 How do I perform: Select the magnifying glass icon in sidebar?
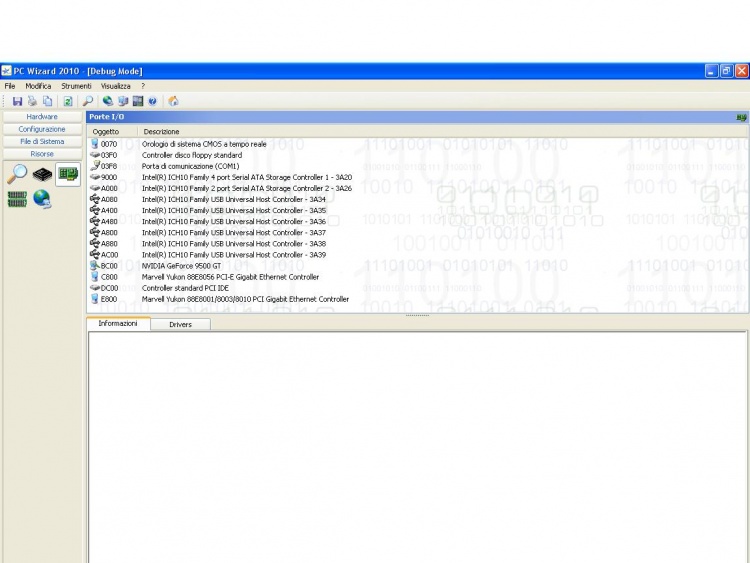(x=17, y=174)
